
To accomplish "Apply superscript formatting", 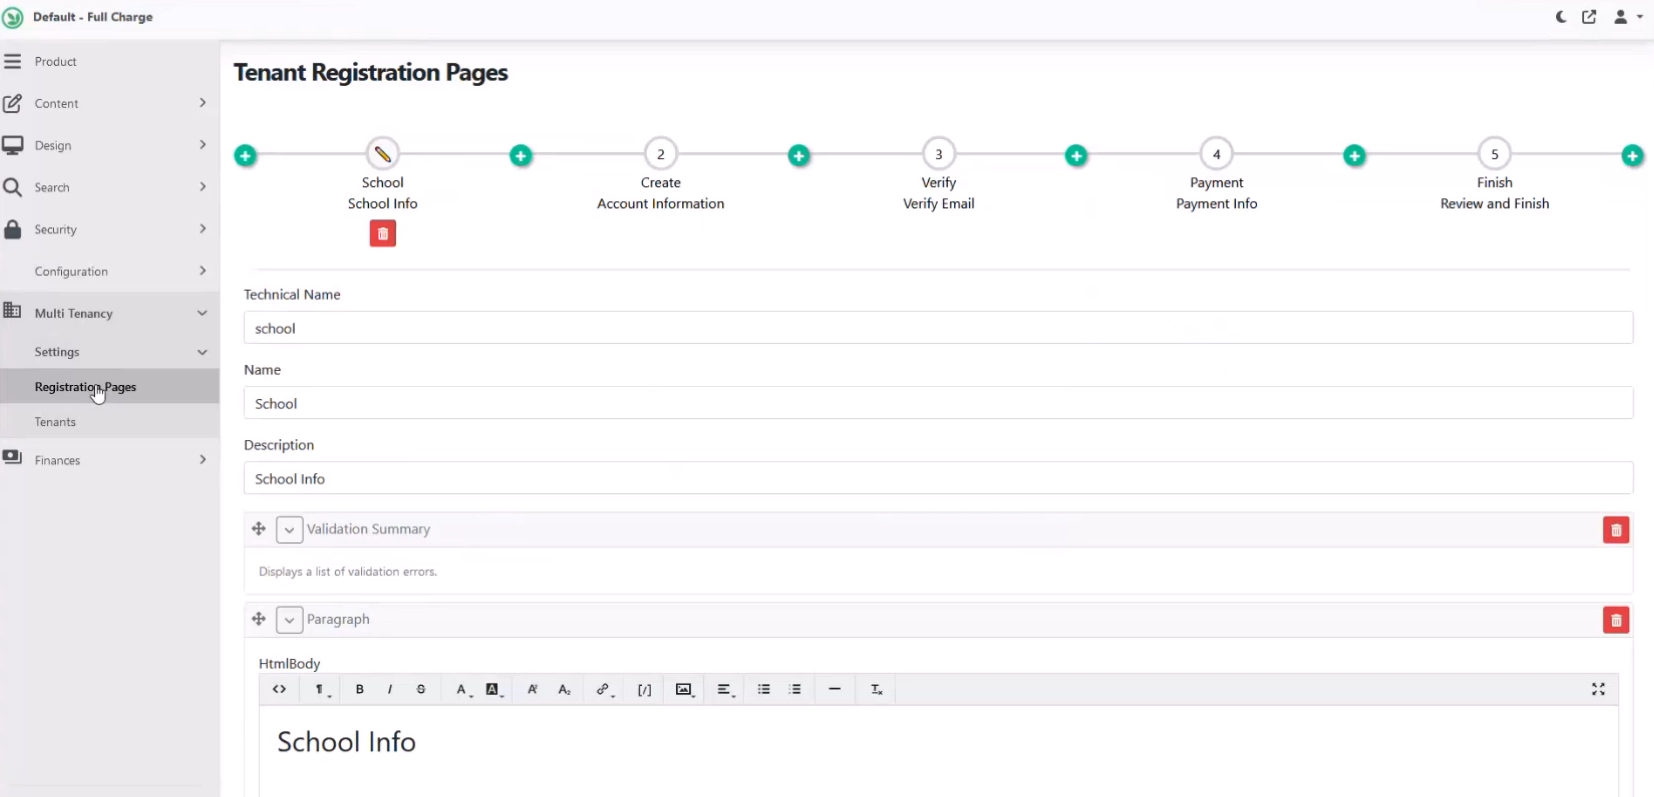I will [x=533, y=690].
